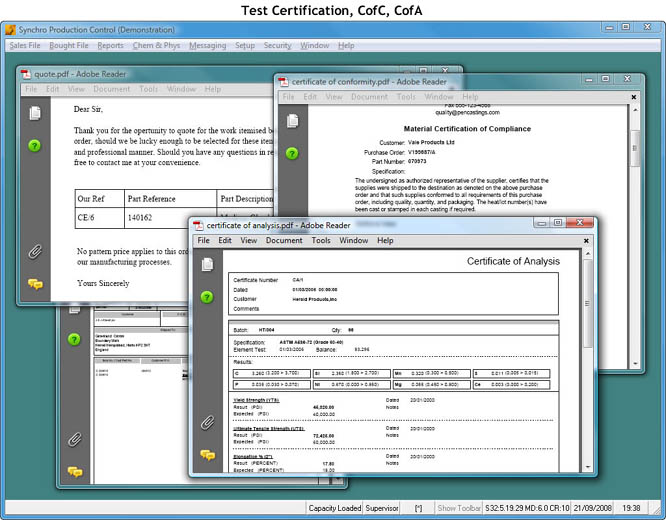
Task: Open View menu in certificate of analysis window
Action: (x=249, y=240)
